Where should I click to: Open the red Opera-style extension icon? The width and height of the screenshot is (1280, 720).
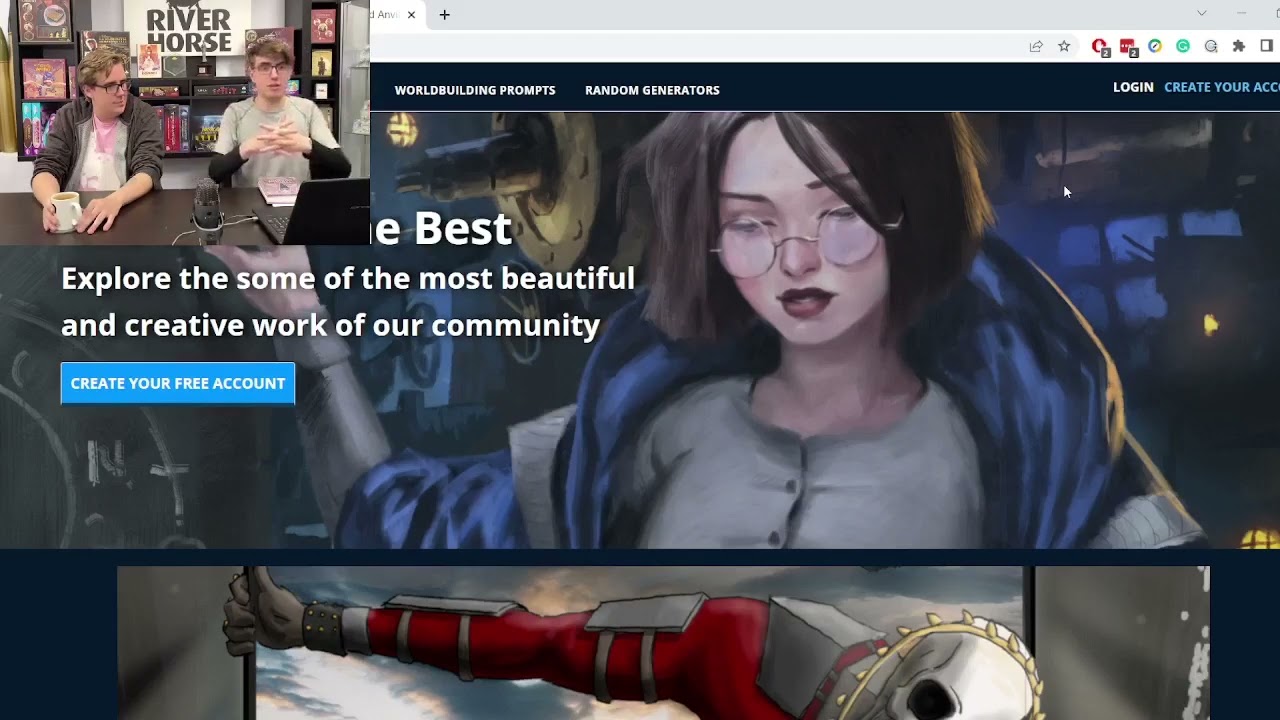pos(1100,46)
